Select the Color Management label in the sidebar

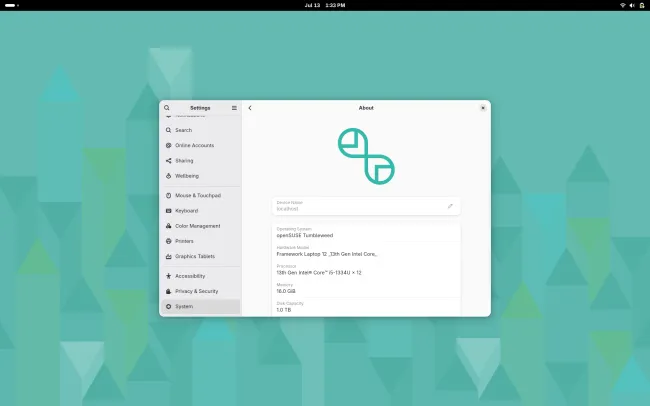(x=198, y=226)
